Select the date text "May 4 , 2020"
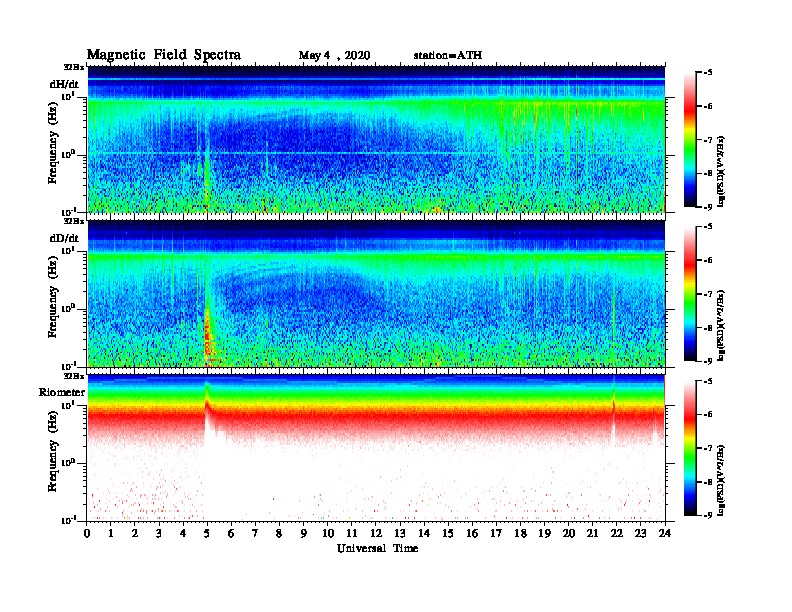The image size is (792, 612). [x=334, y=55]
